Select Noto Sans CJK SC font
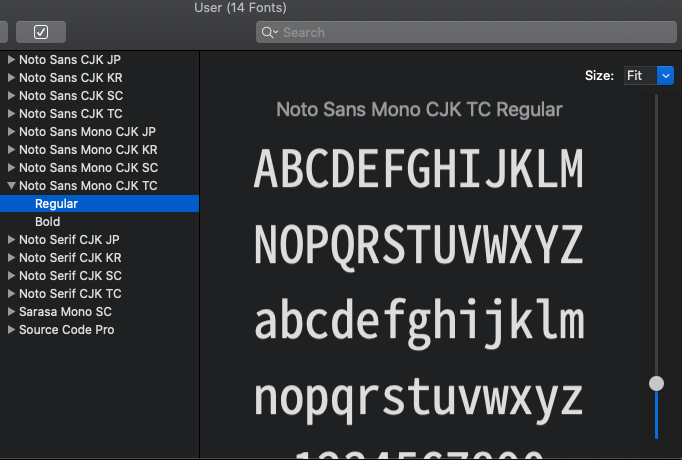Screen dimensions: 682x460 coord(70,95)
